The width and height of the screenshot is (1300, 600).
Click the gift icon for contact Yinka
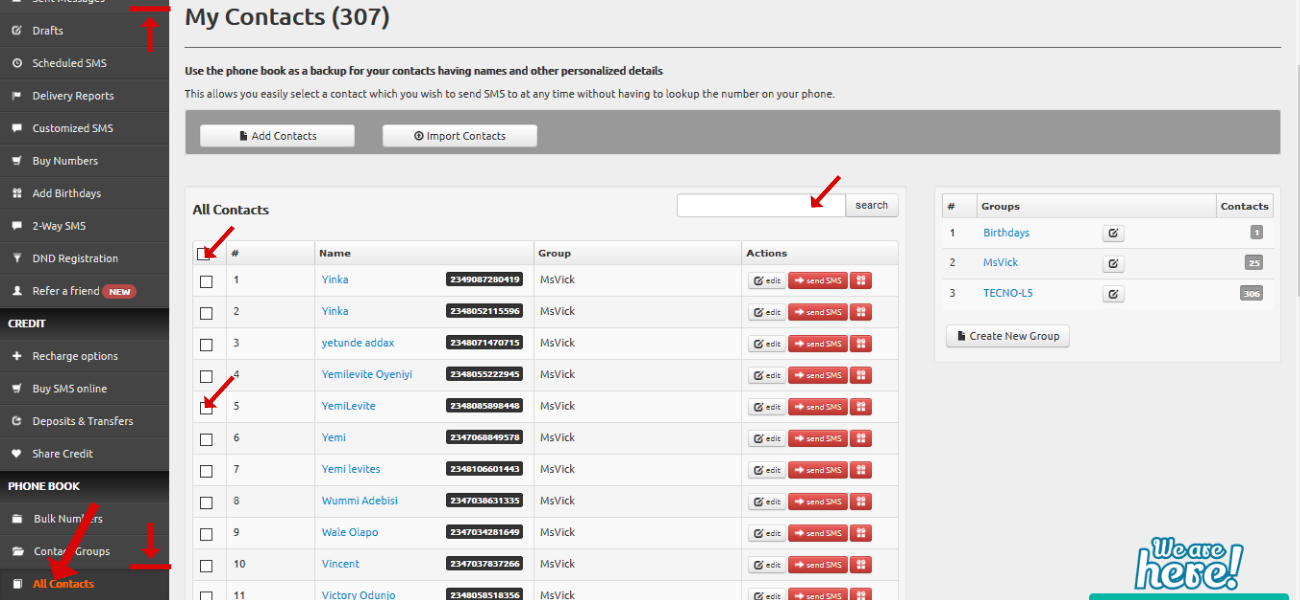[860, 280]
